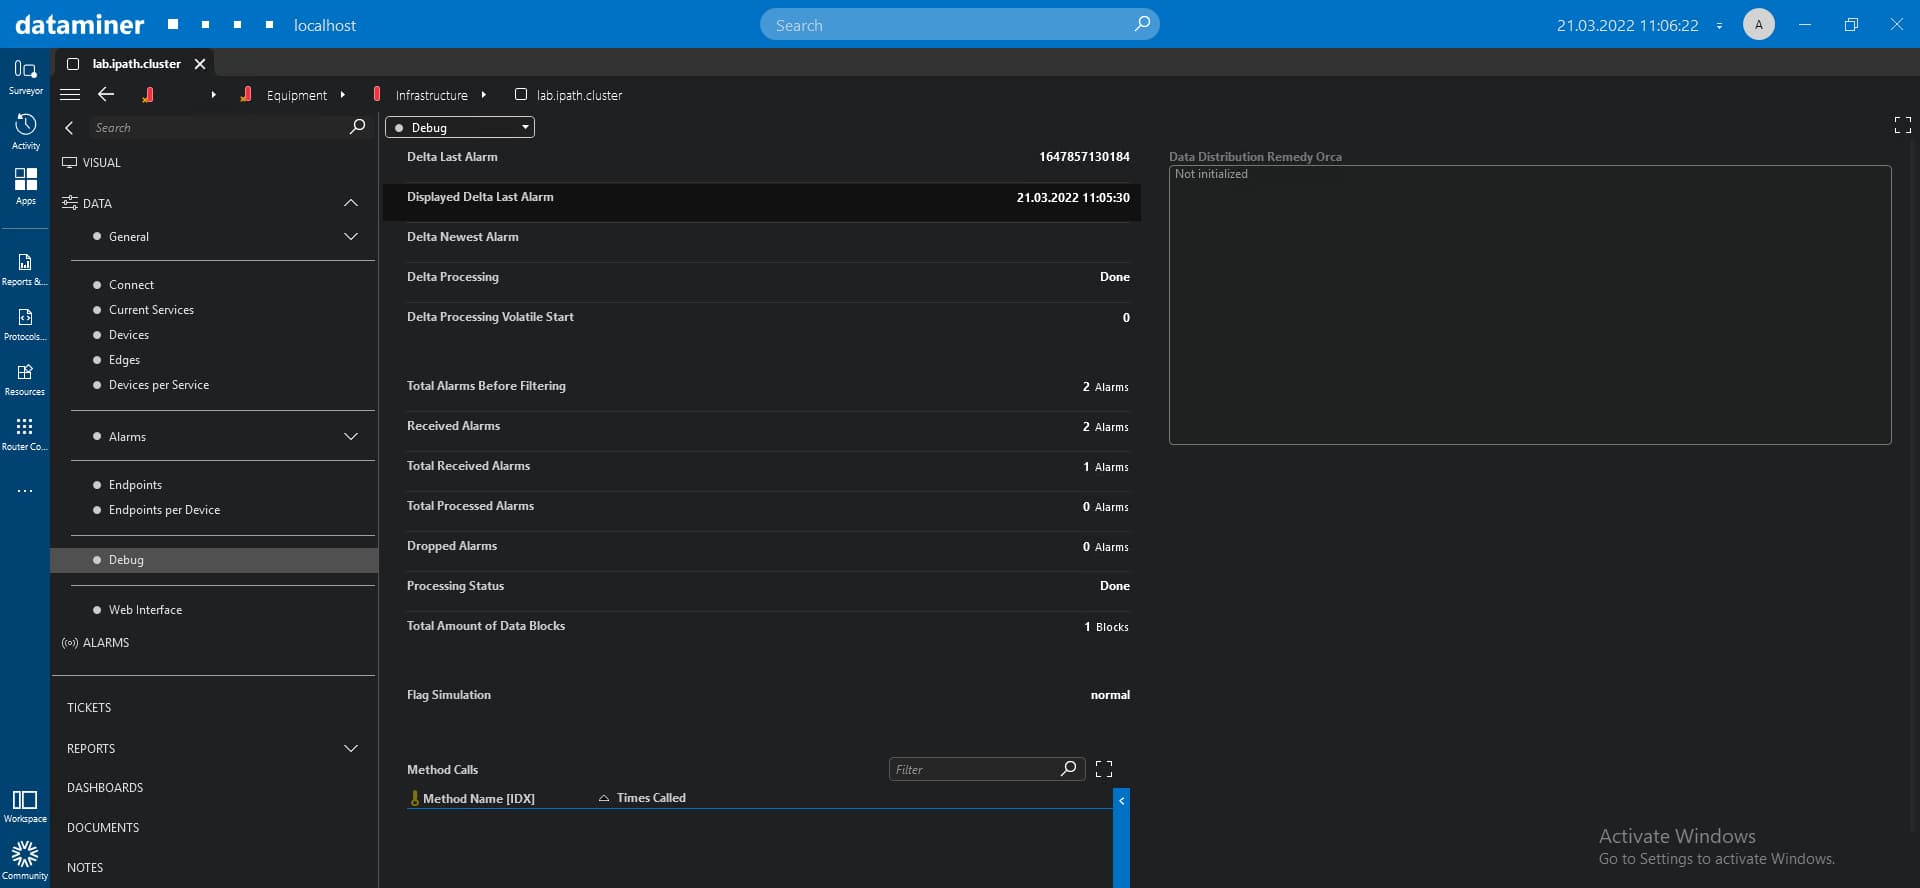Collapse the DATA section

(x=351, y=203)
